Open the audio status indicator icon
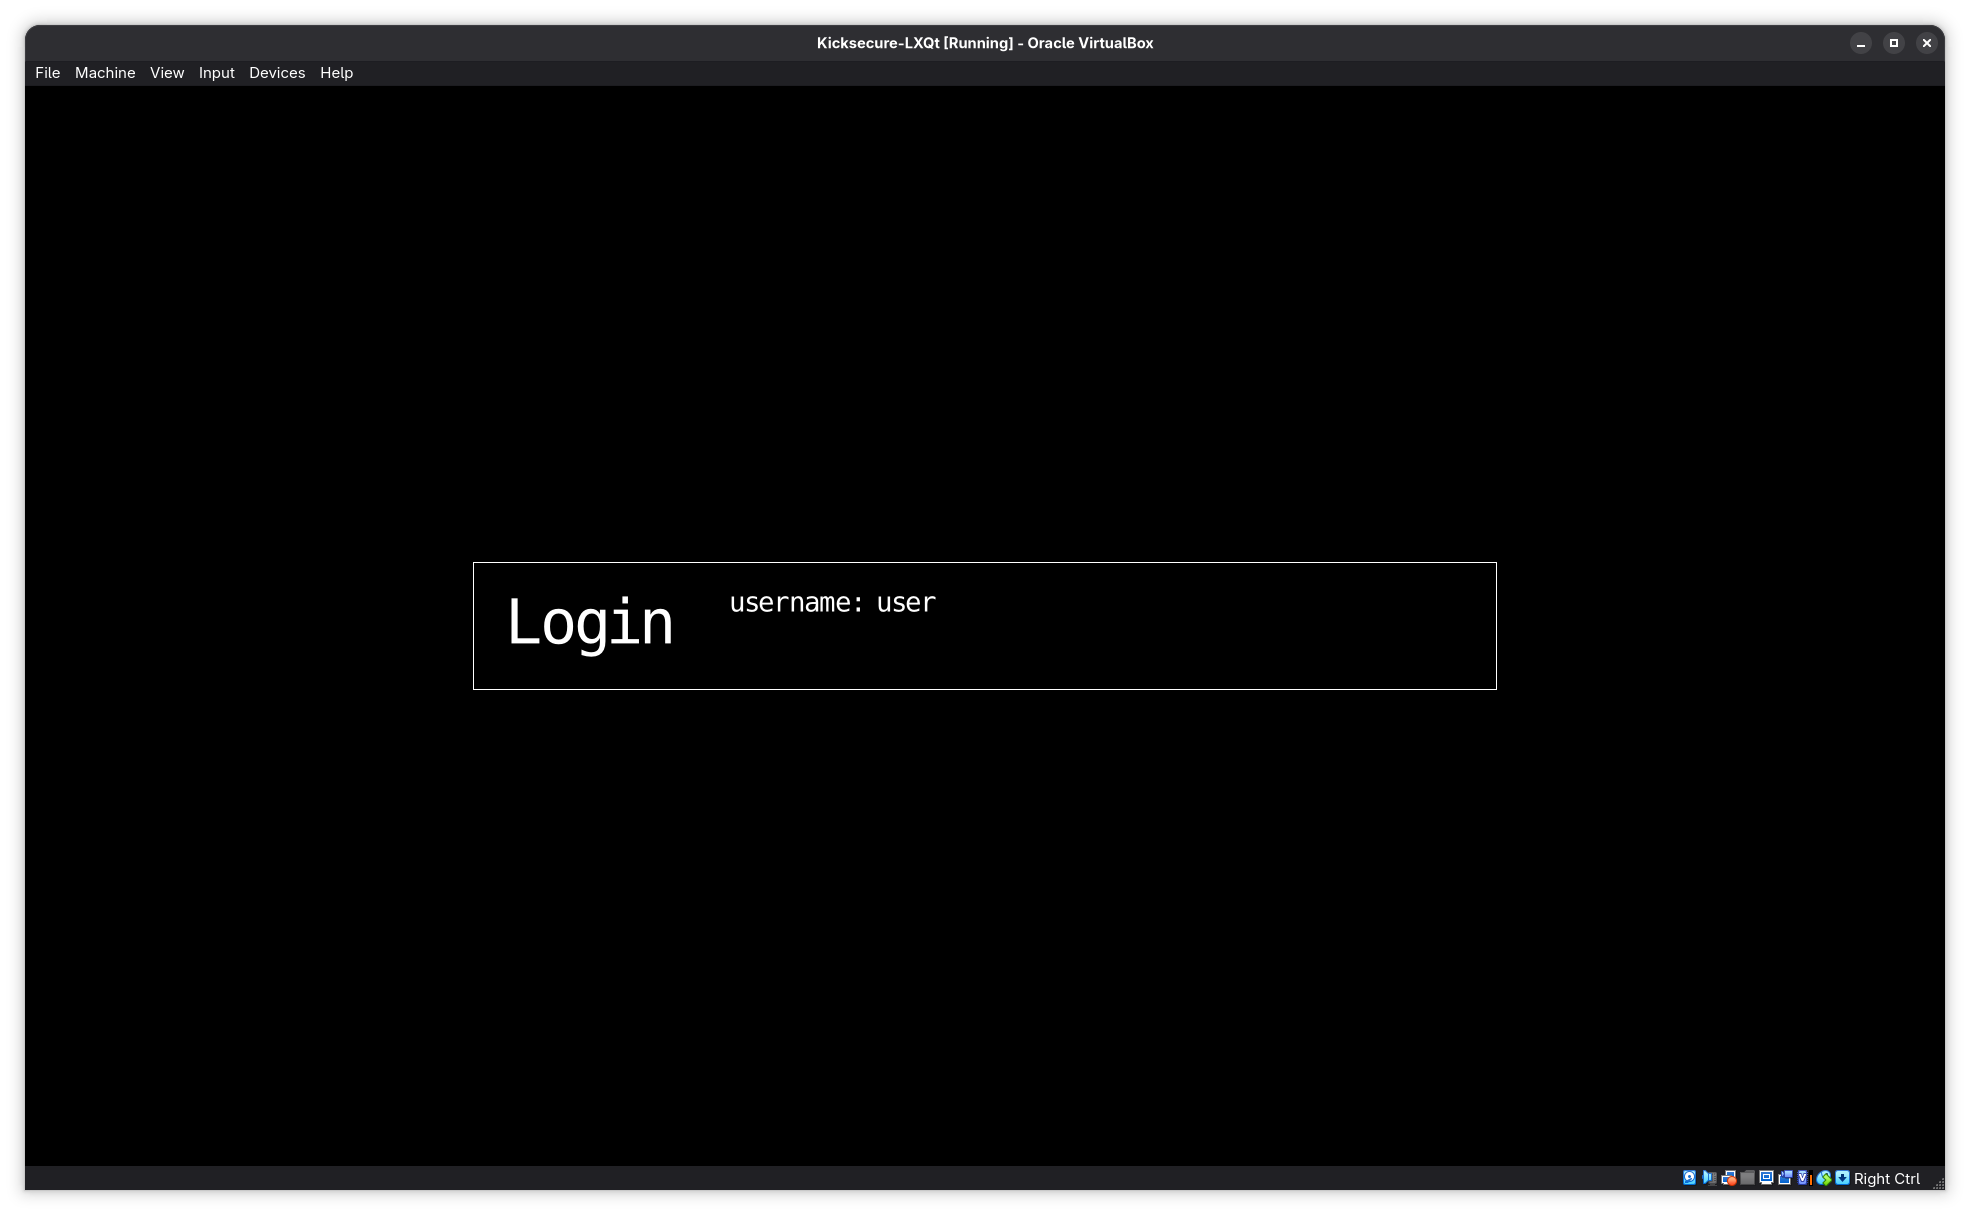The height and width of the screenshot is (1215, 1970). coord(1709,1178)
